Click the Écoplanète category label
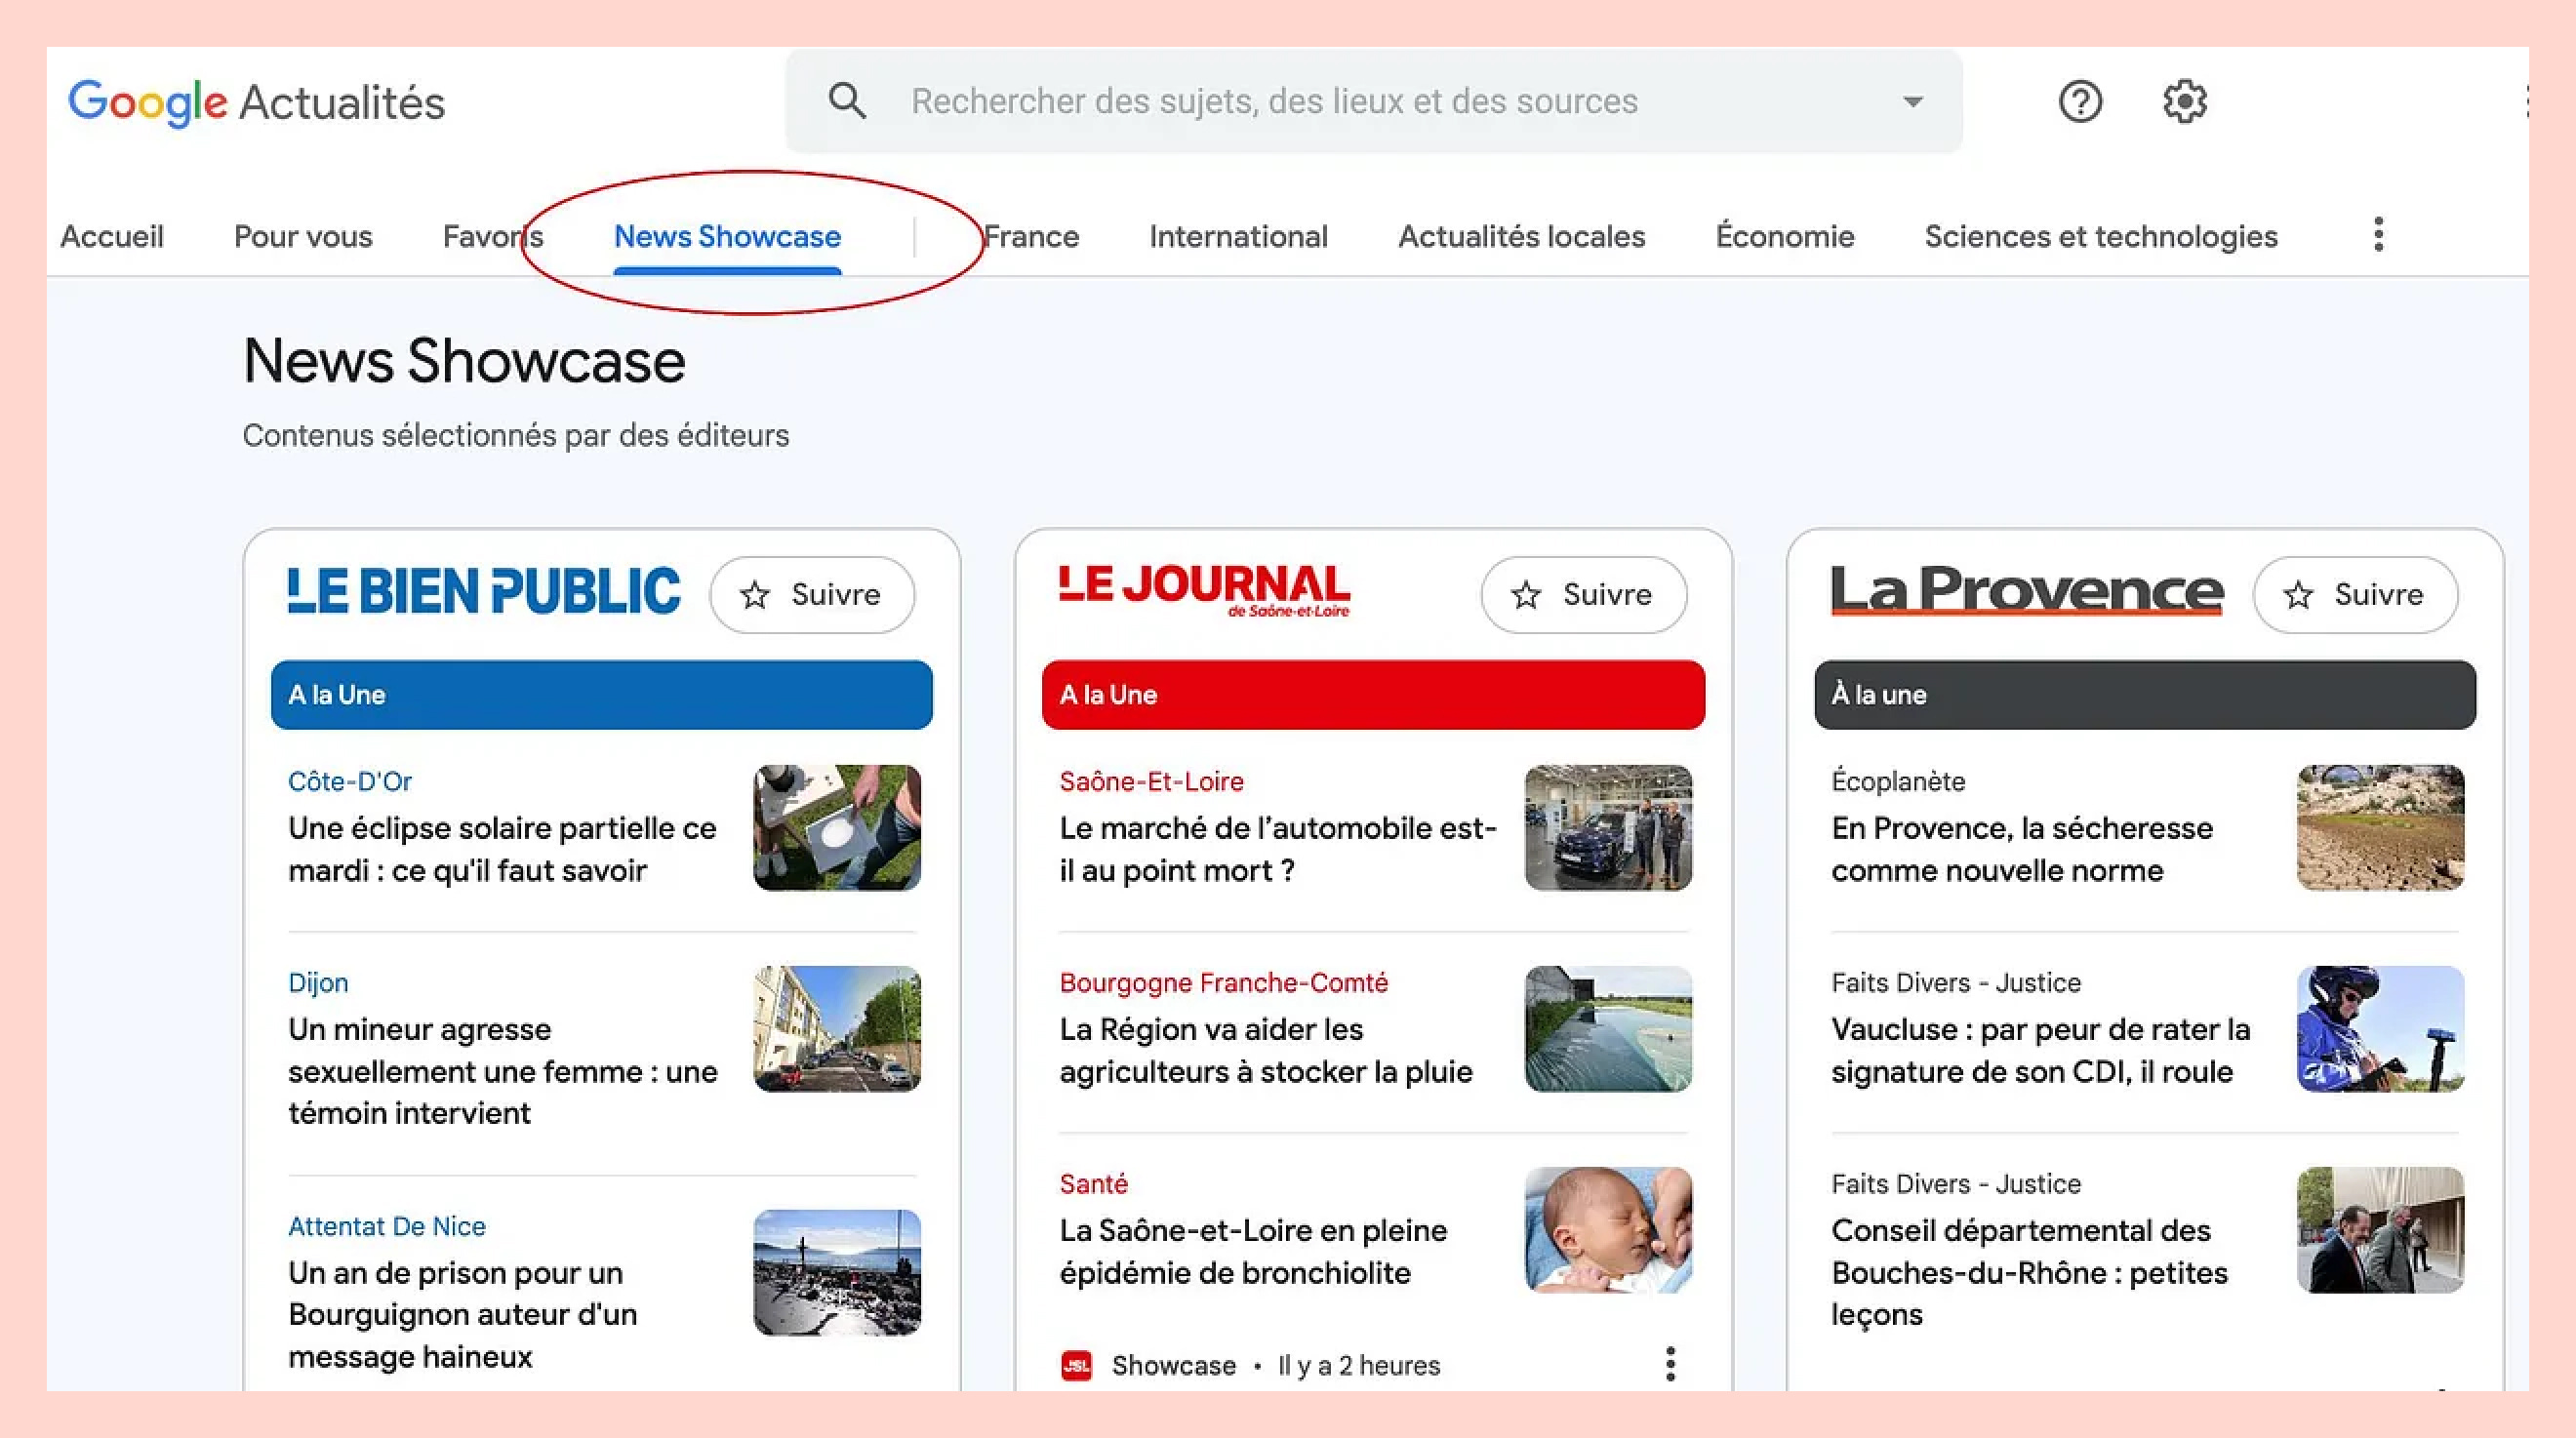The width and height of the screenshot is (2576, 1438). (x=1898, y=781)
